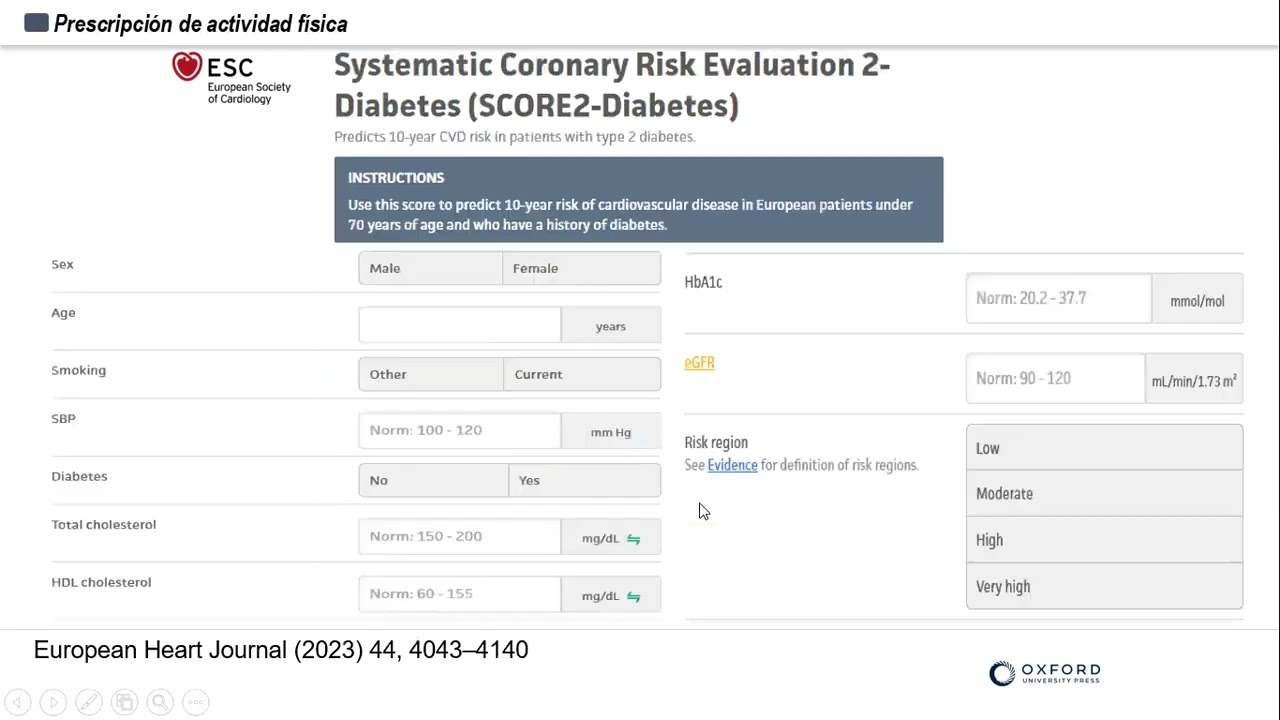1280x720 pixels.
Task: Open more slideshow options menu
Action: click(x=196, y=702)
